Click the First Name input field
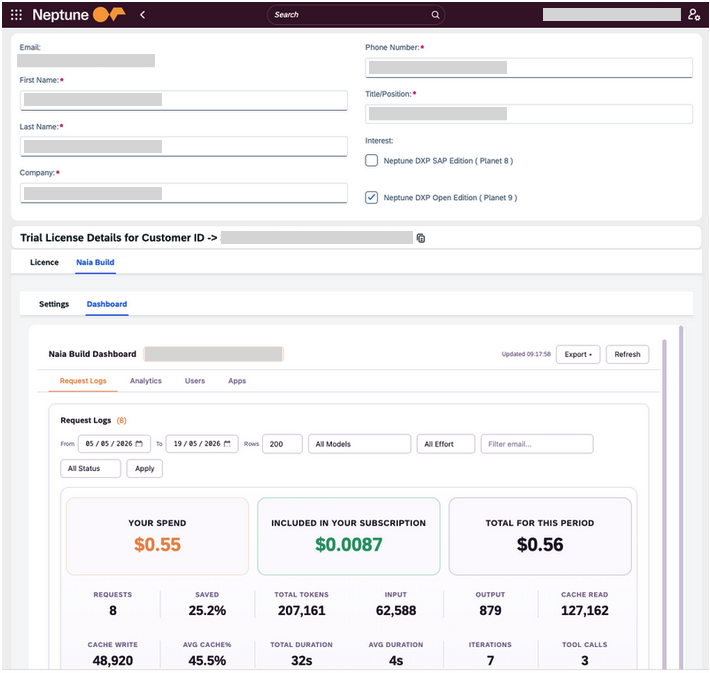 (184, 100)
